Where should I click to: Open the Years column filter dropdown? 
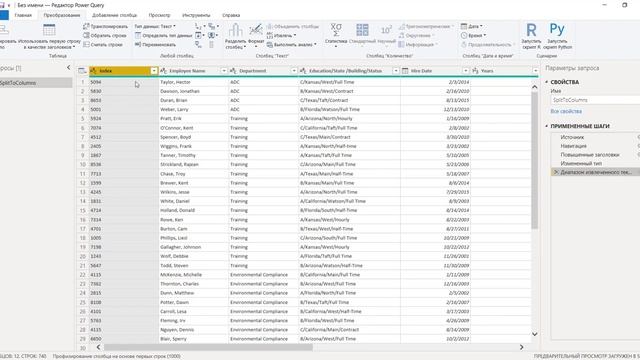(535, 71)
